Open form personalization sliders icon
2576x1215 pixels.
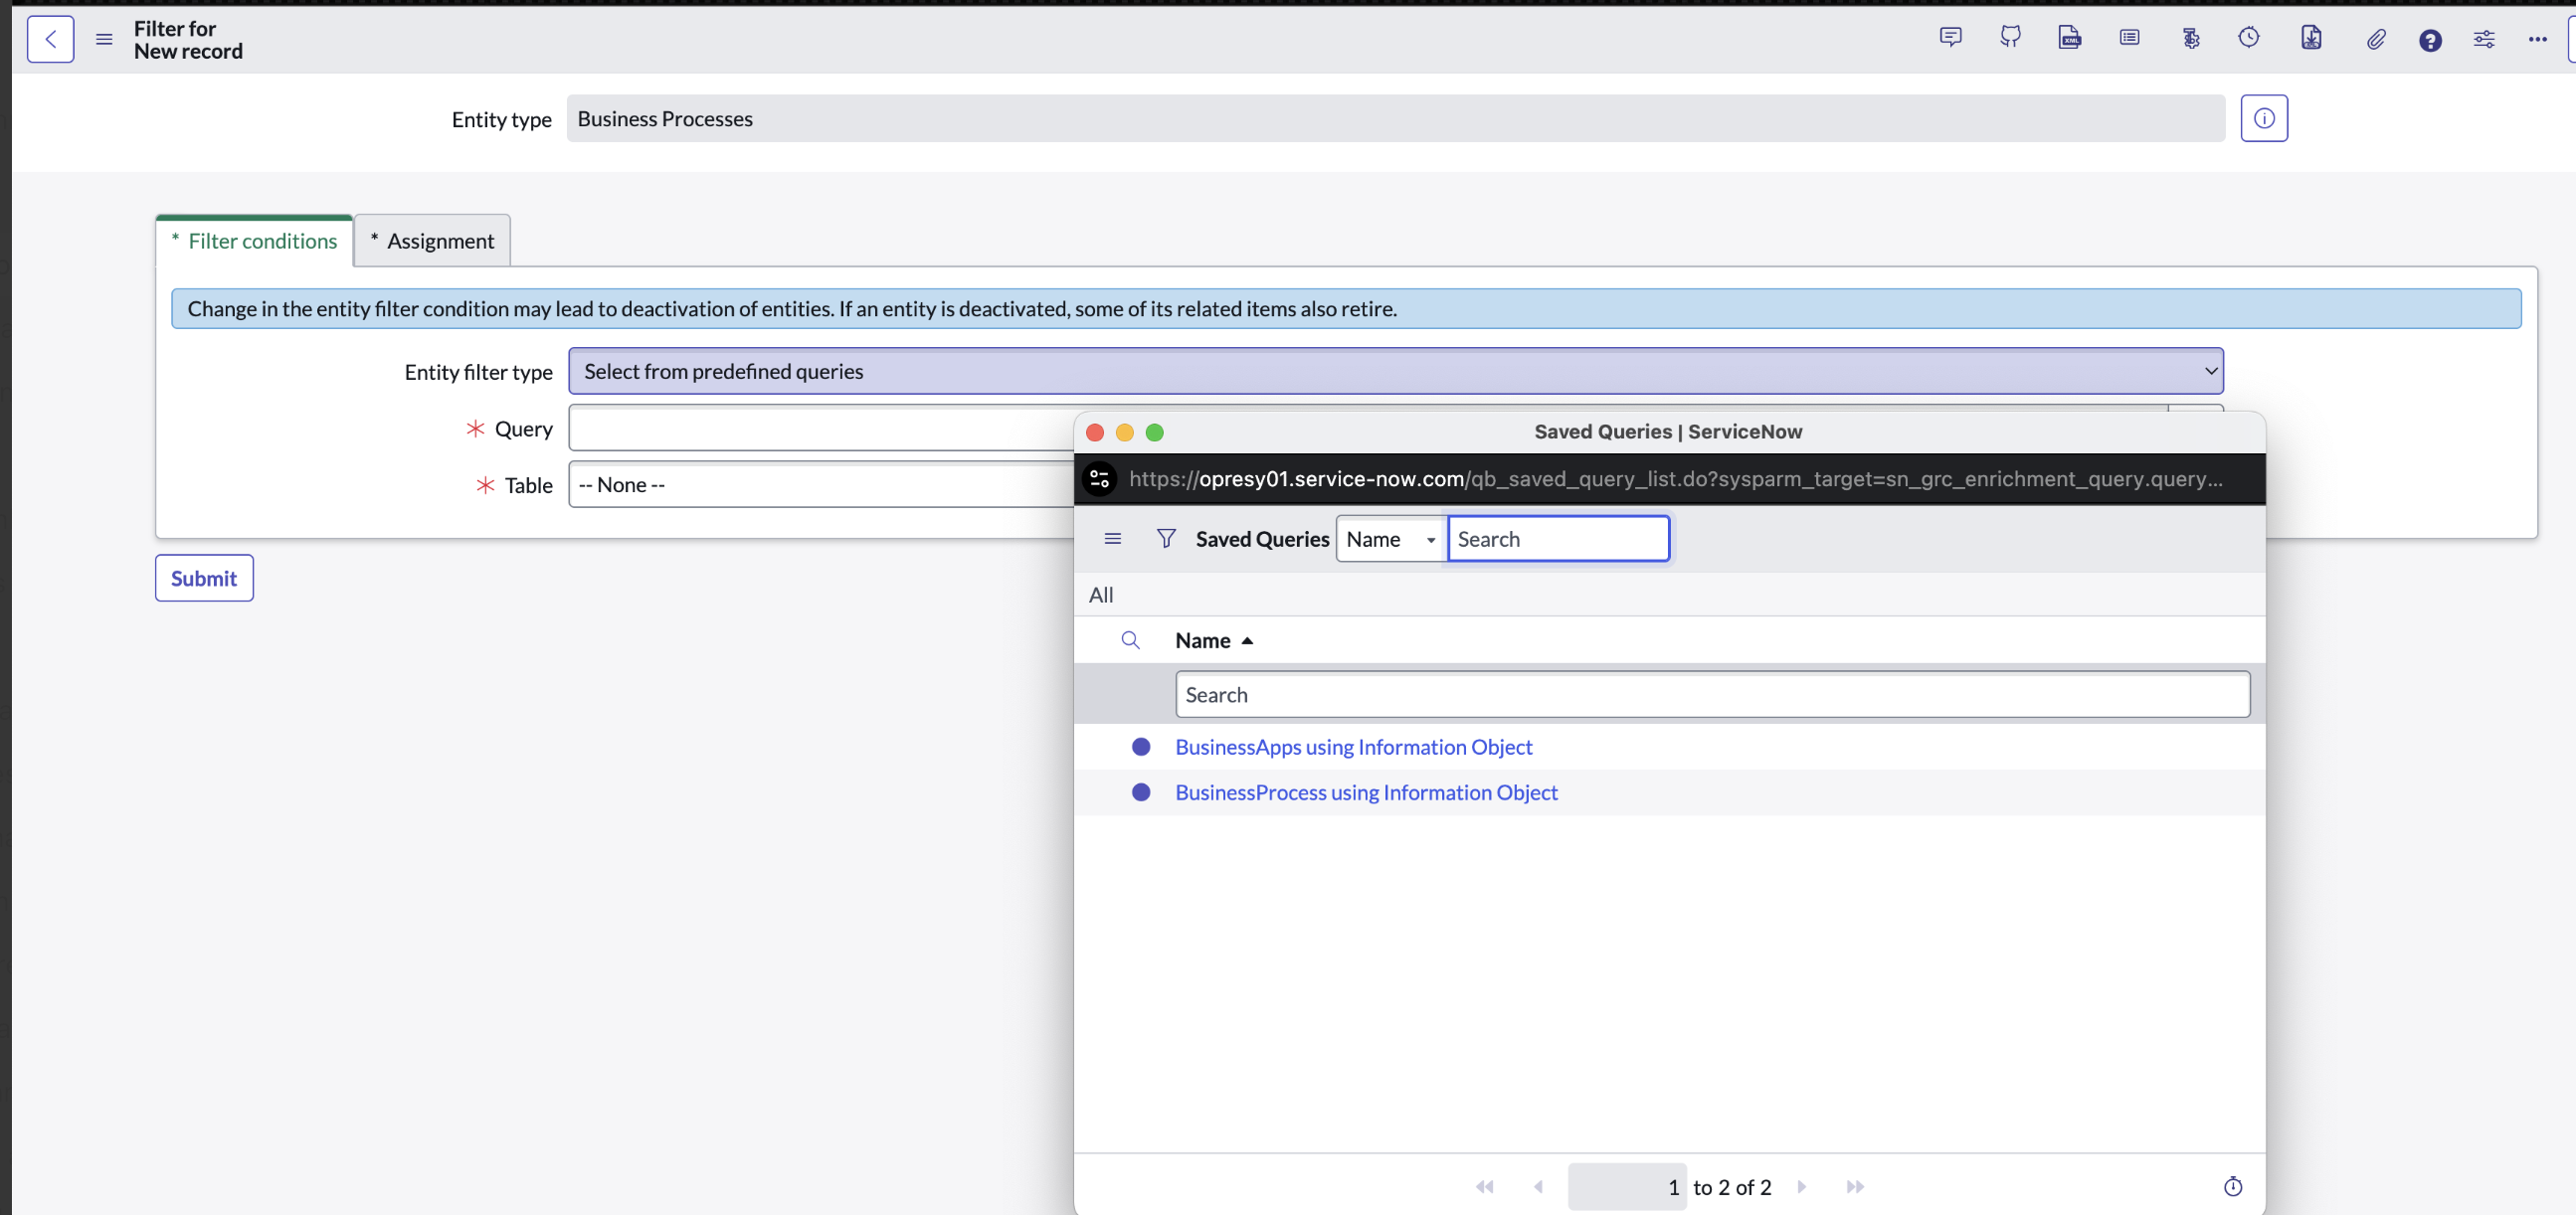(2484, 39)
